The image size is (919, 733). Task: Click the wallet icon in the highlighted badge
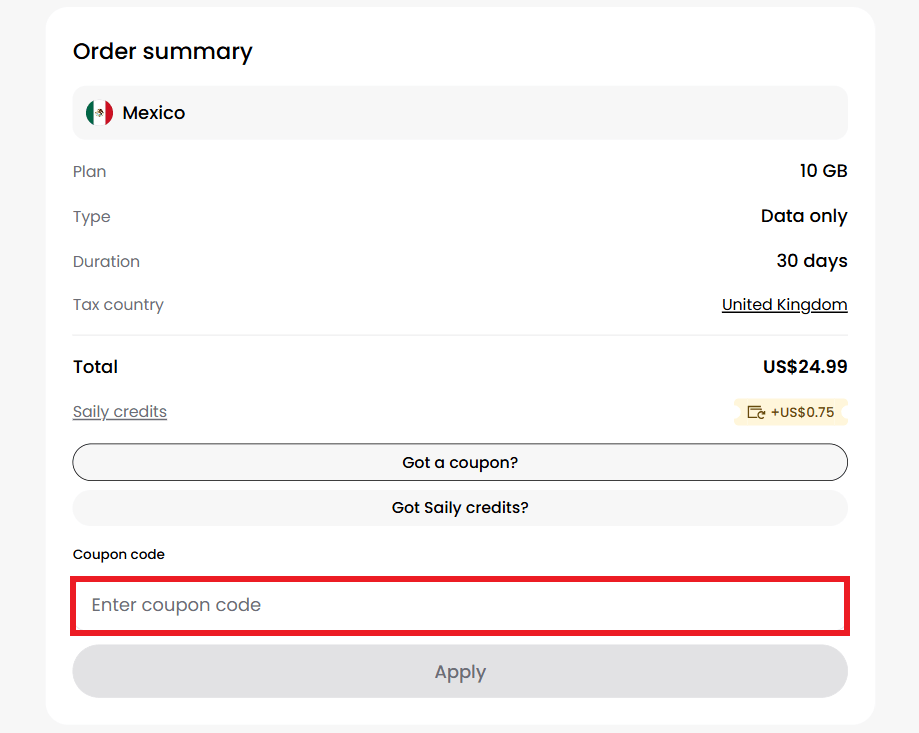coord(756,412)
